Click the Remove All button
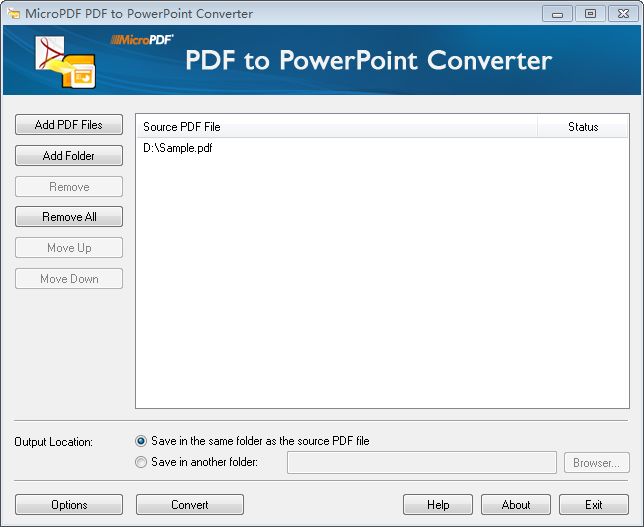Screen dimensions: 644x527 coord(69,216)
